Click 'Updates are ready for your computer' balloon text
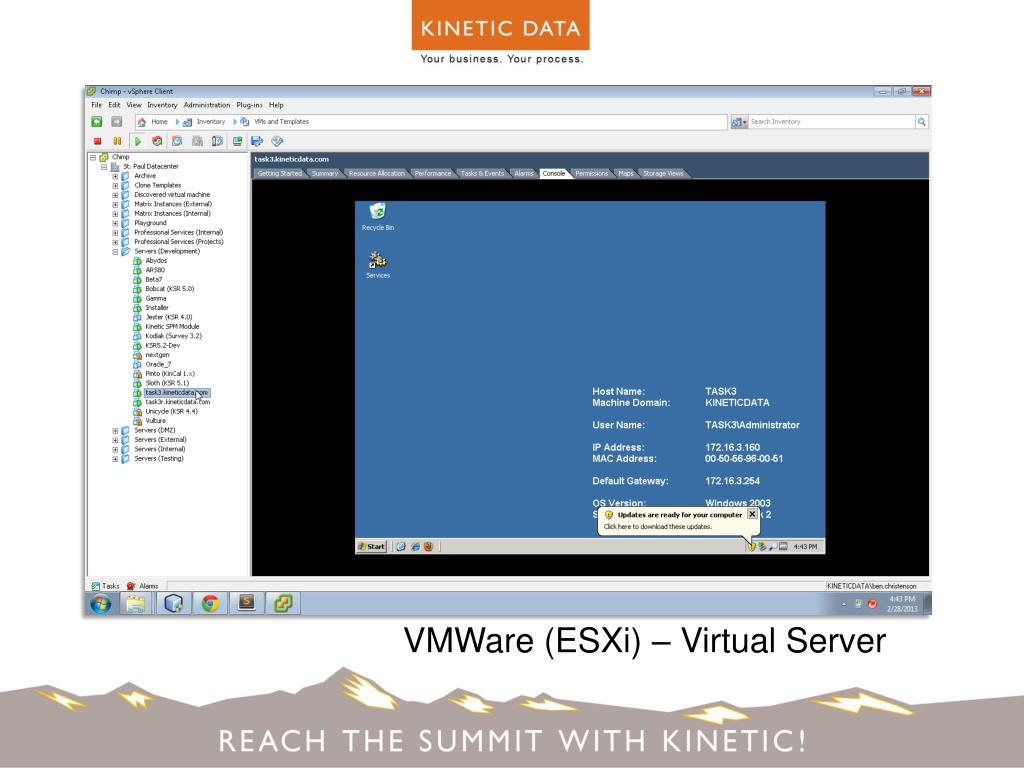 point(680,515)
